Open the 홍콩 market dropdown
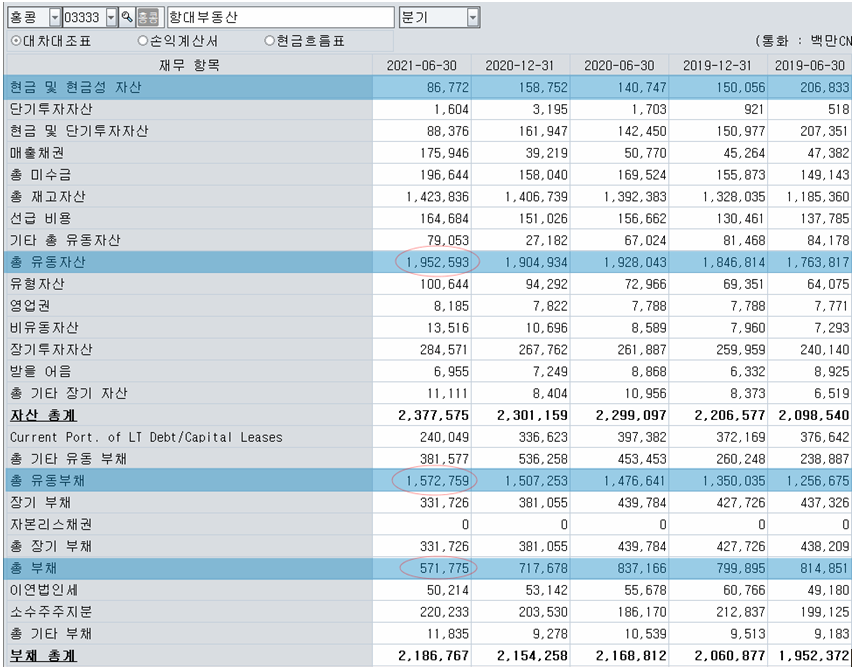Screen dimensions: 852x667 pos(53,18)
